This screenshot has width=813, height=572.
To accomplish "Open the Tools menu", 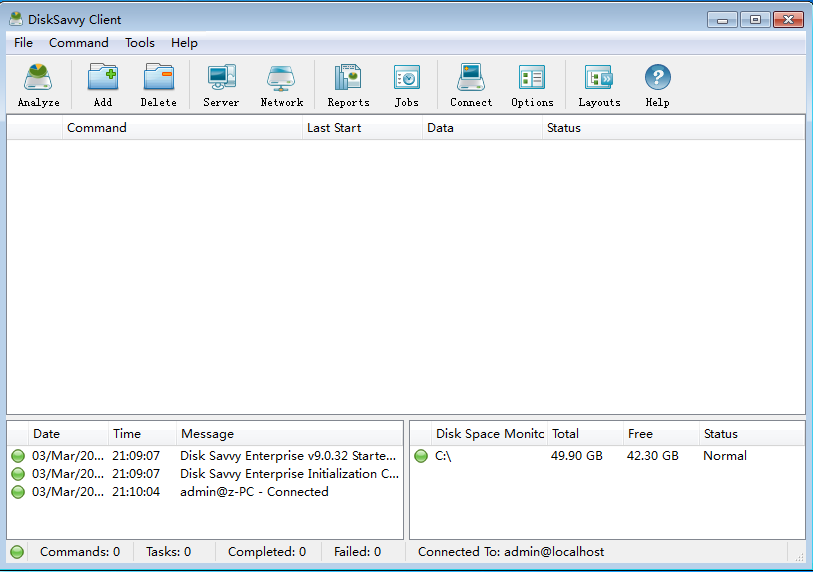I will click(x=140, y=43).
